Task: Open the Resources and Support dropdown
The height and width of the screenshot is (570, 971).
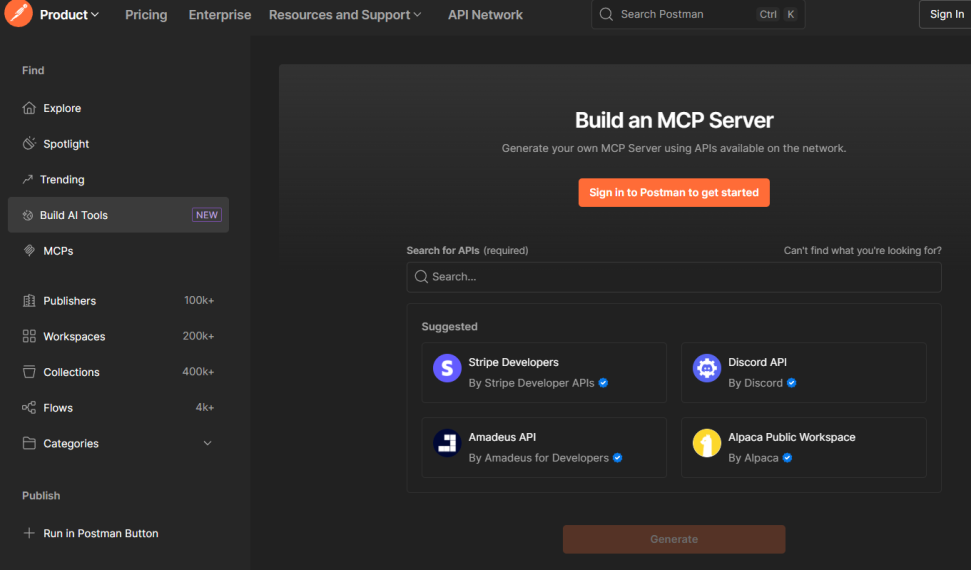Action: click(x=345, y=14)
